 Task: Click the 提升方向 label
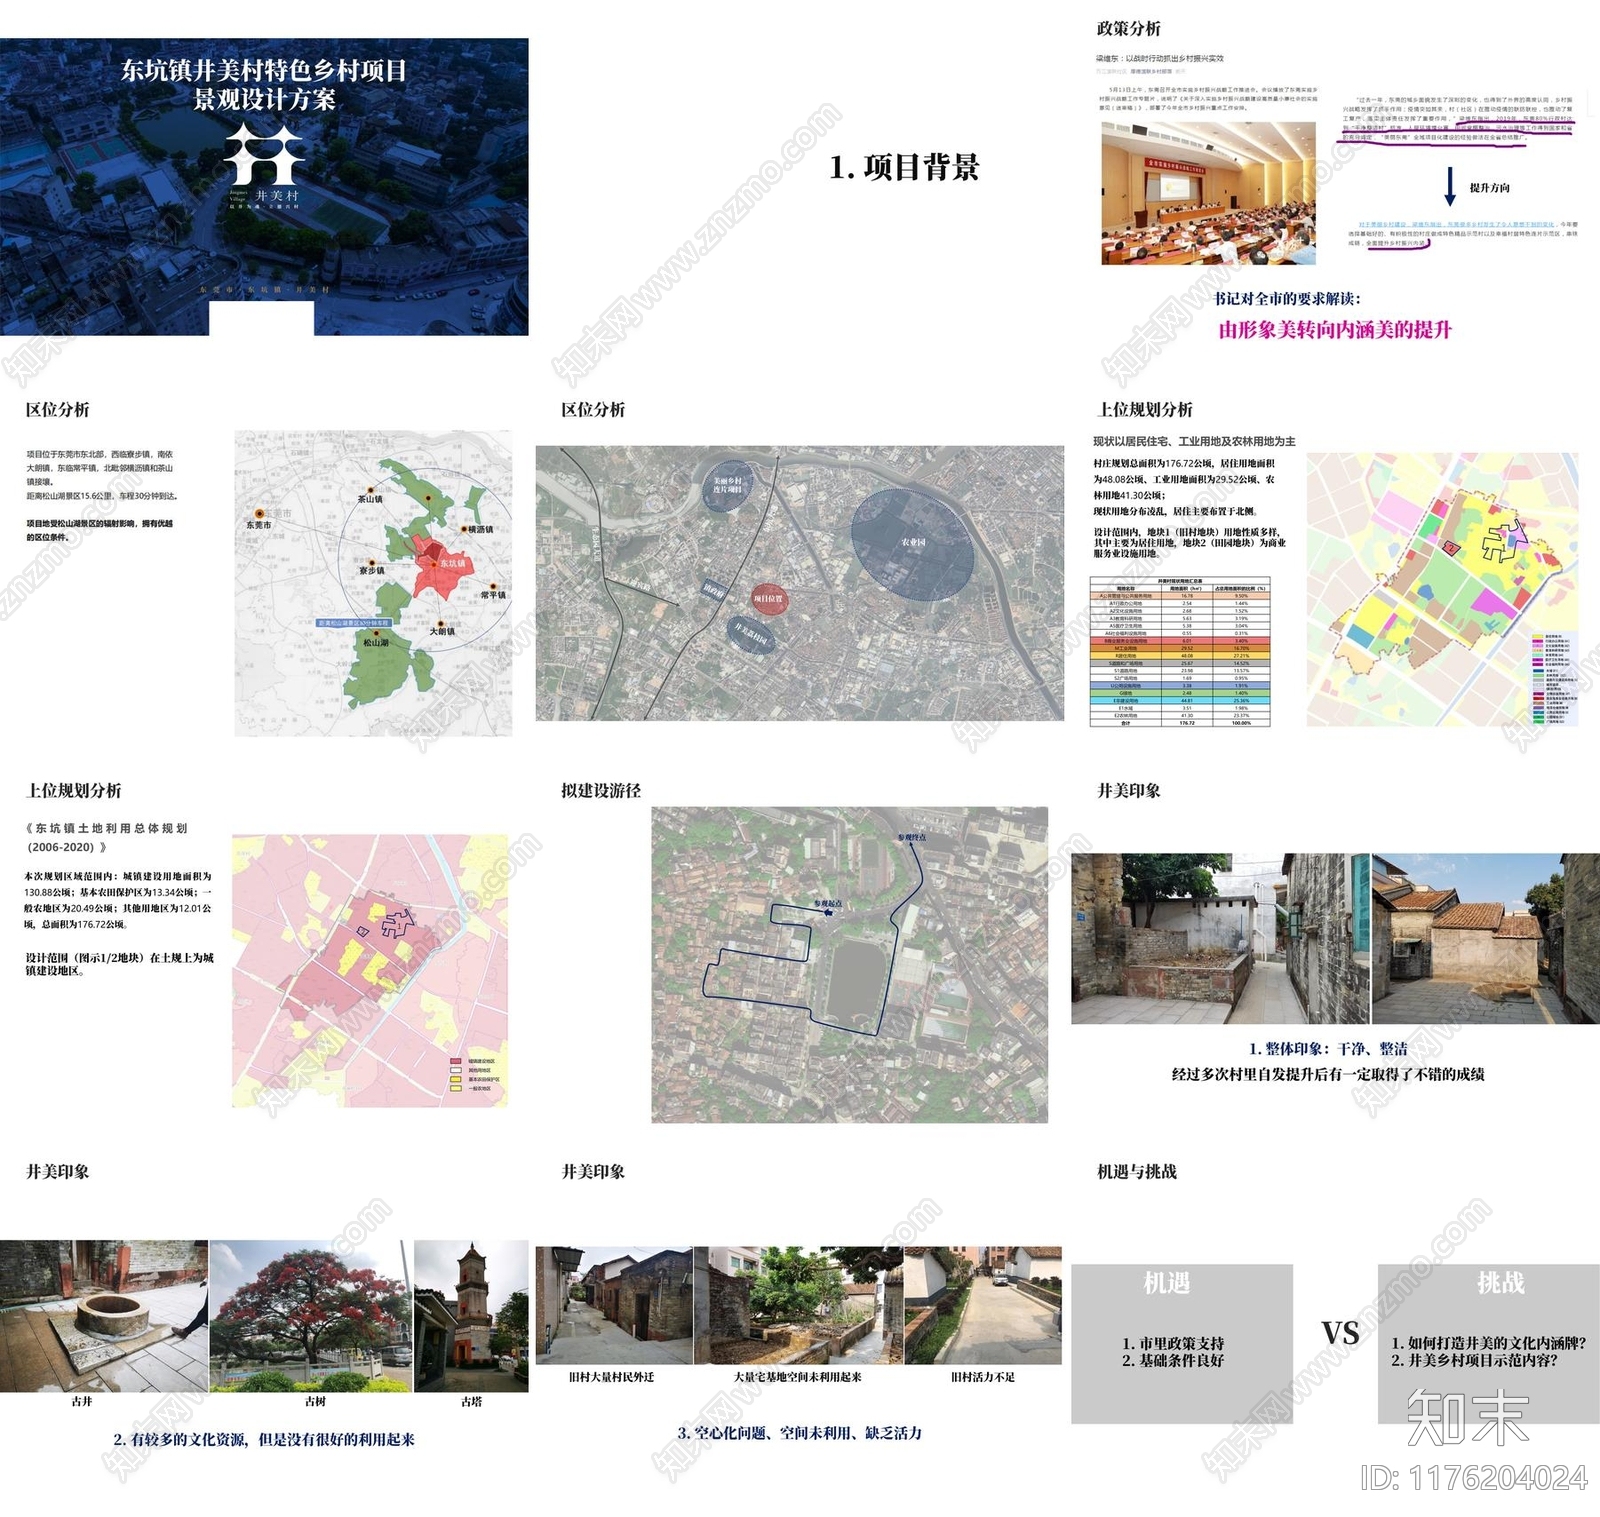(1489, 188)
